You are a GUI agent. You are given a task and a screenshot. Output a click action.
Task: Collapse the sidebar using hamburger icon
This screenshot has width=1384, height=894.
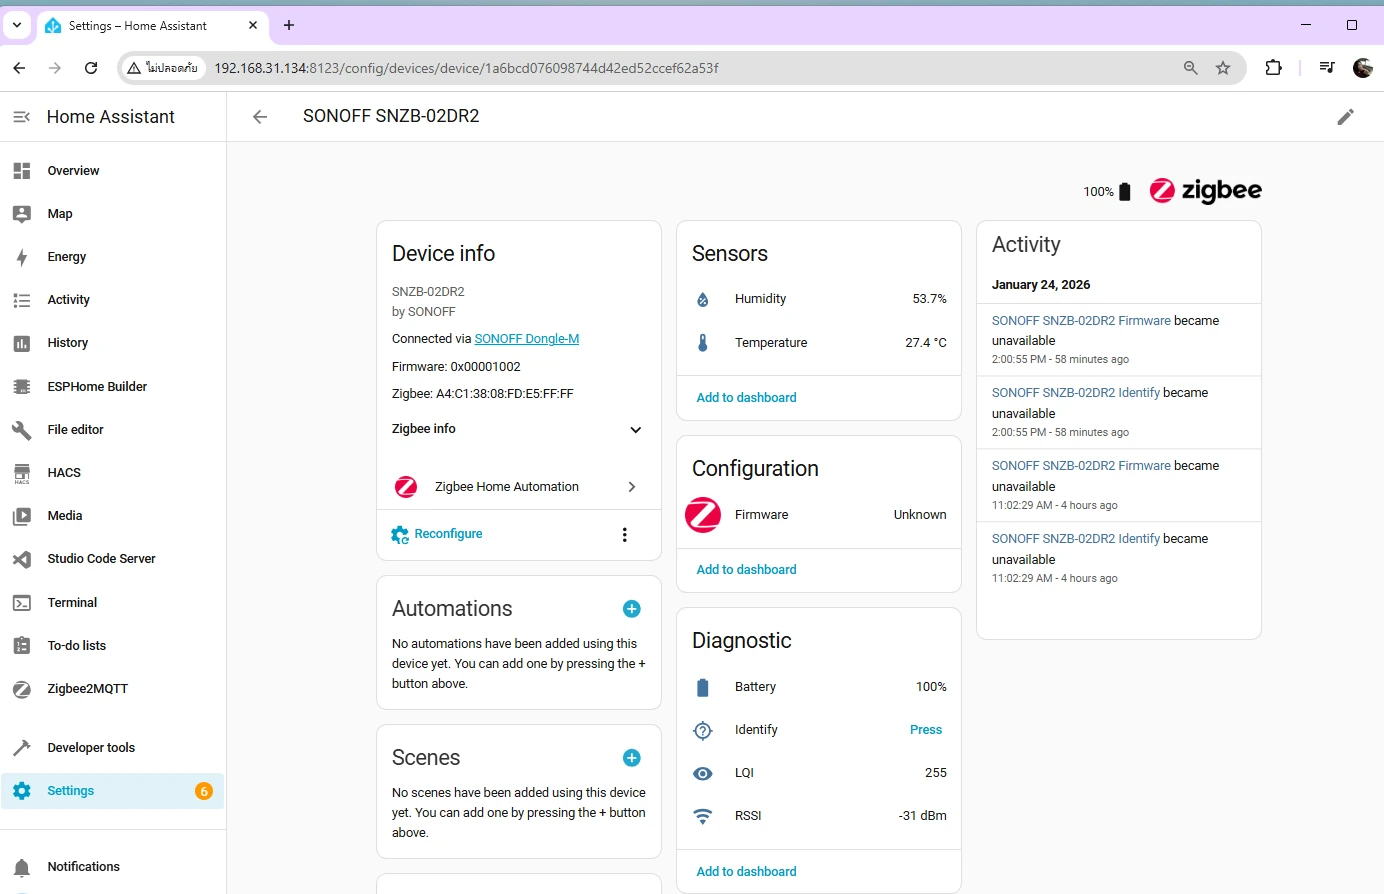tap(21, 117)
